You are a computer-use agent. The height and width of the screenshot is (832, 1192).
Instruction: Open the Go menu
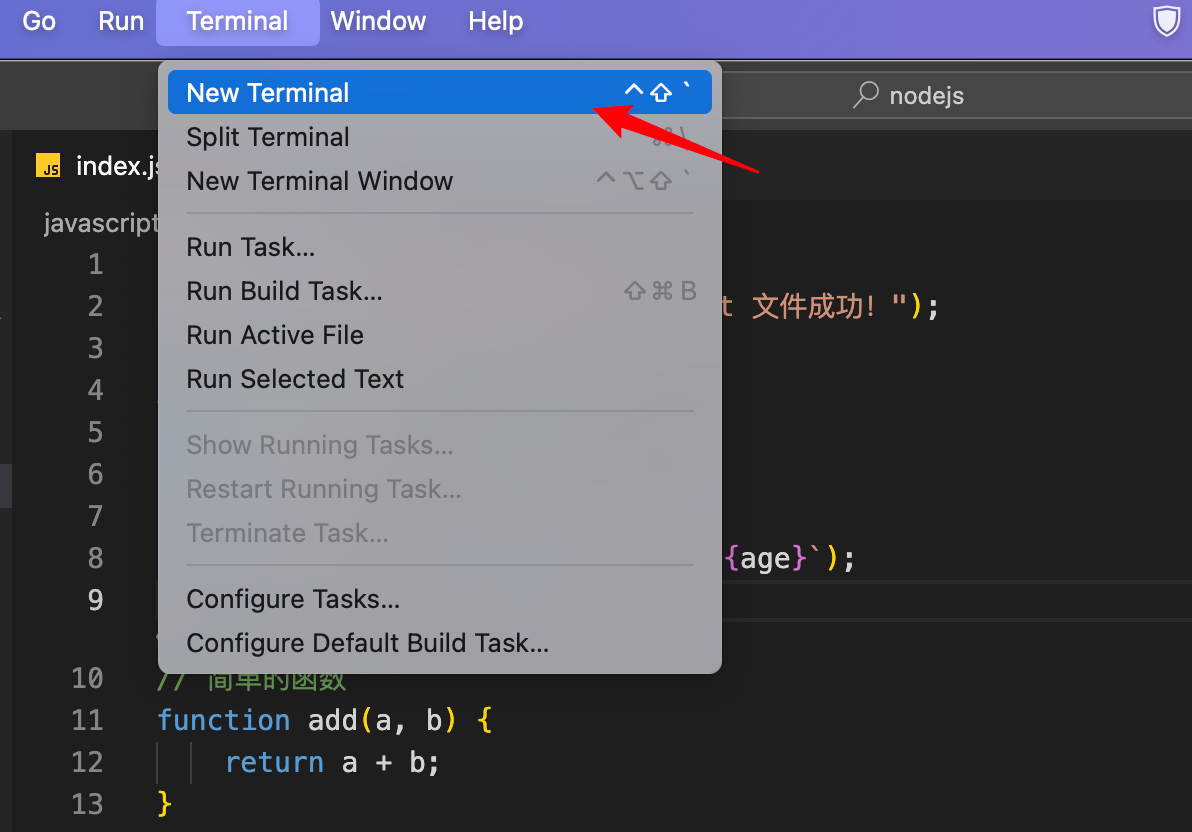click(38, 21)
